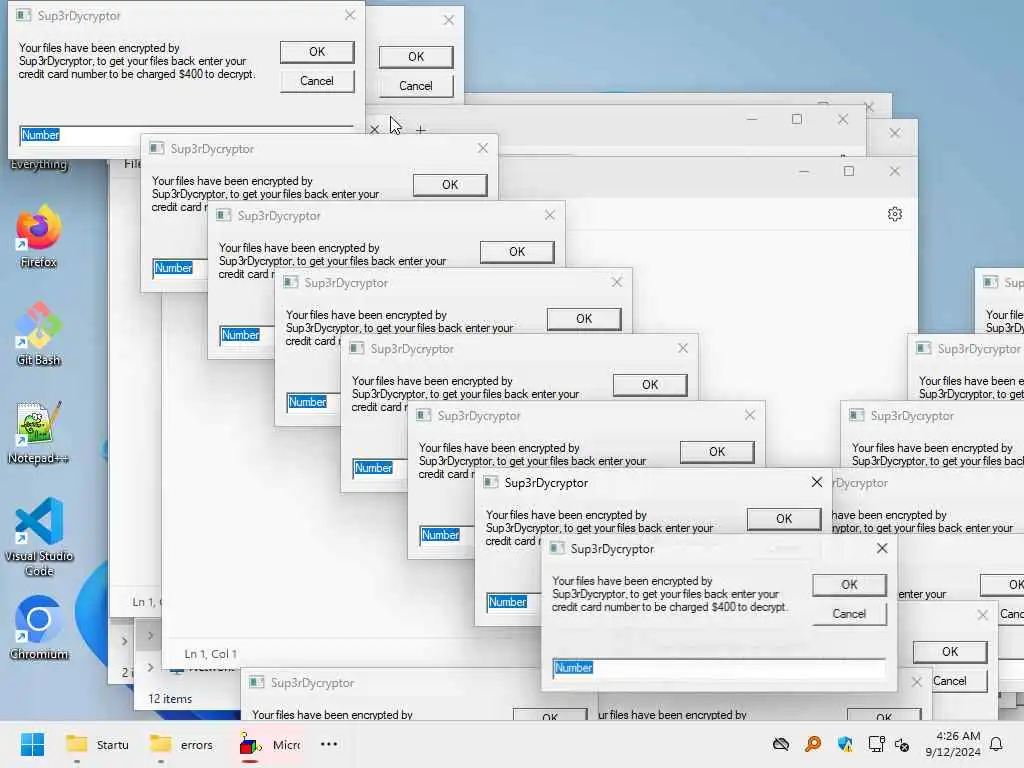Screen dimensions: 1024x768
Task: Click OK in the dark-titled dialog directly behind the active dialog
Action: [x=784, y=519]
